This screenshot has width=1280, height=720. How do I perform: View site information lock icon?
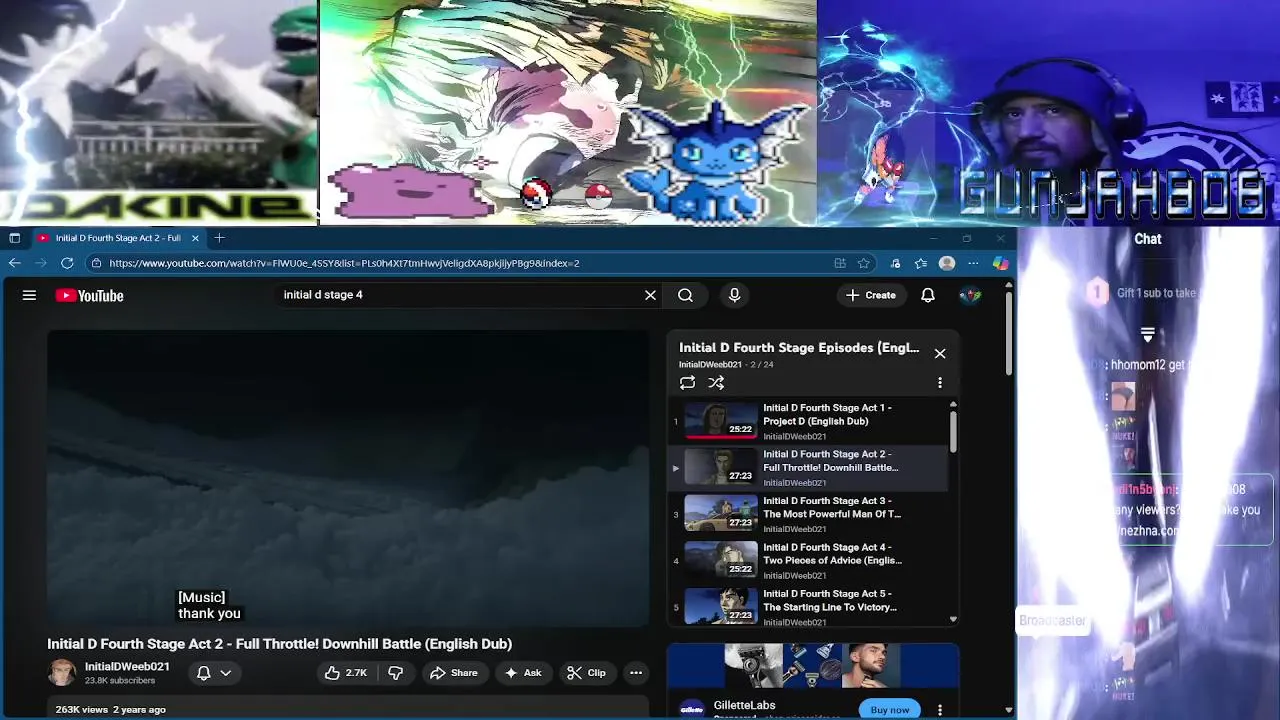tap(96, 263)
